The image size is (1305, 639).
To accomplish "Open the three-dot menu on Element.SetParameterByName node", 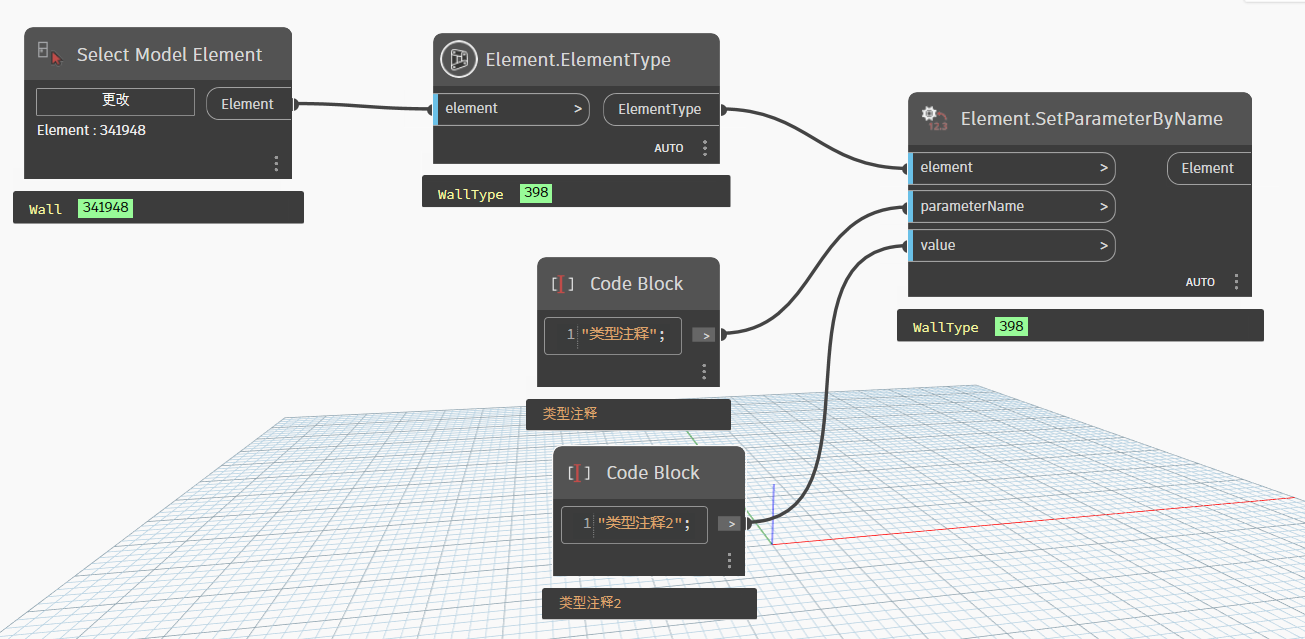I will 1237,282.
